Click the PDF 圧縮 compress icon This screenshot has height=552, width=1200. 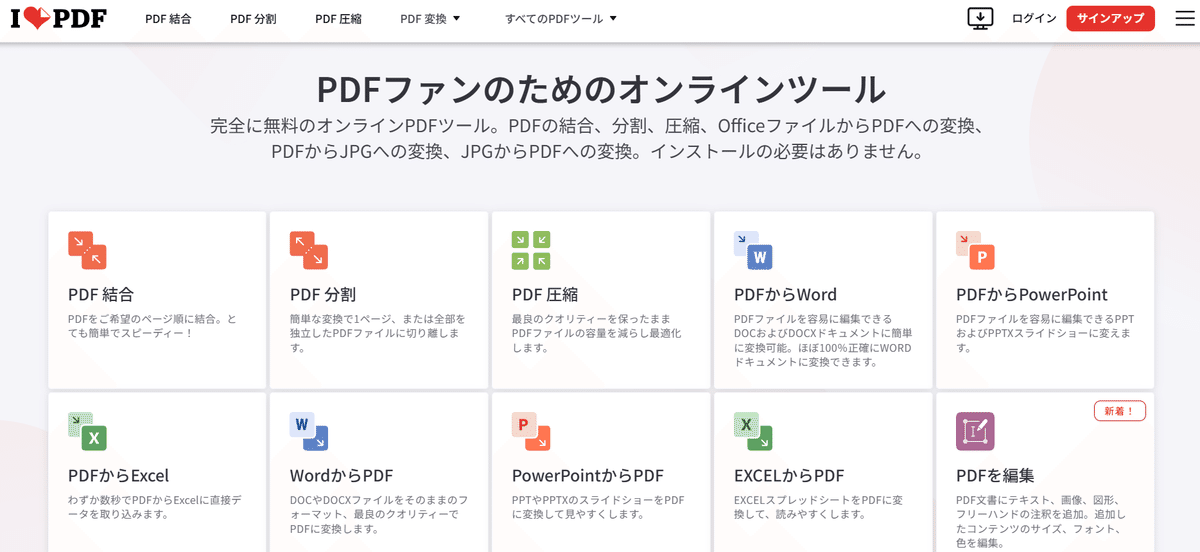coord(531,251)
